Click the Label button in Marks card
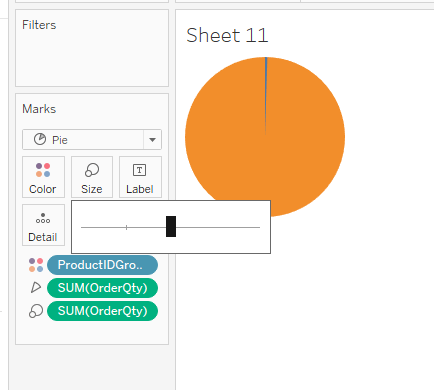This screenshot has height=390, width=434. [140, 177]
